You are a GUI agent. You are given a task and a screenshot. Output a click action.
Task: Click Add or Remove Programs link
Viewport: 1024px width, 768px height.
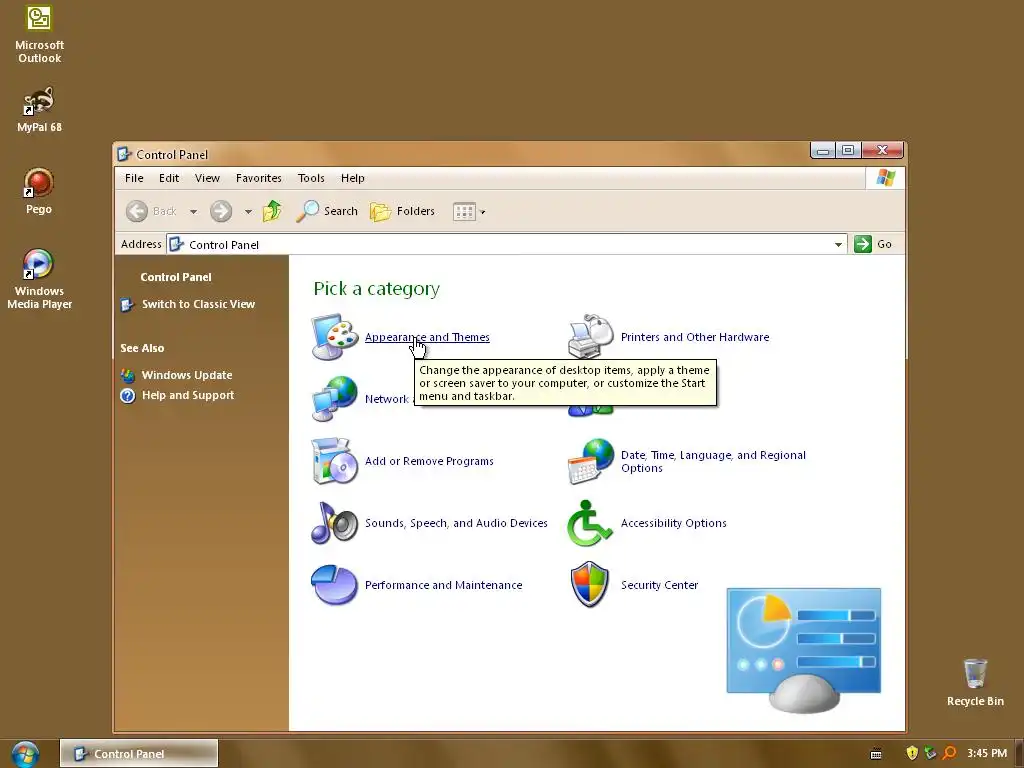tap(429, 461)
